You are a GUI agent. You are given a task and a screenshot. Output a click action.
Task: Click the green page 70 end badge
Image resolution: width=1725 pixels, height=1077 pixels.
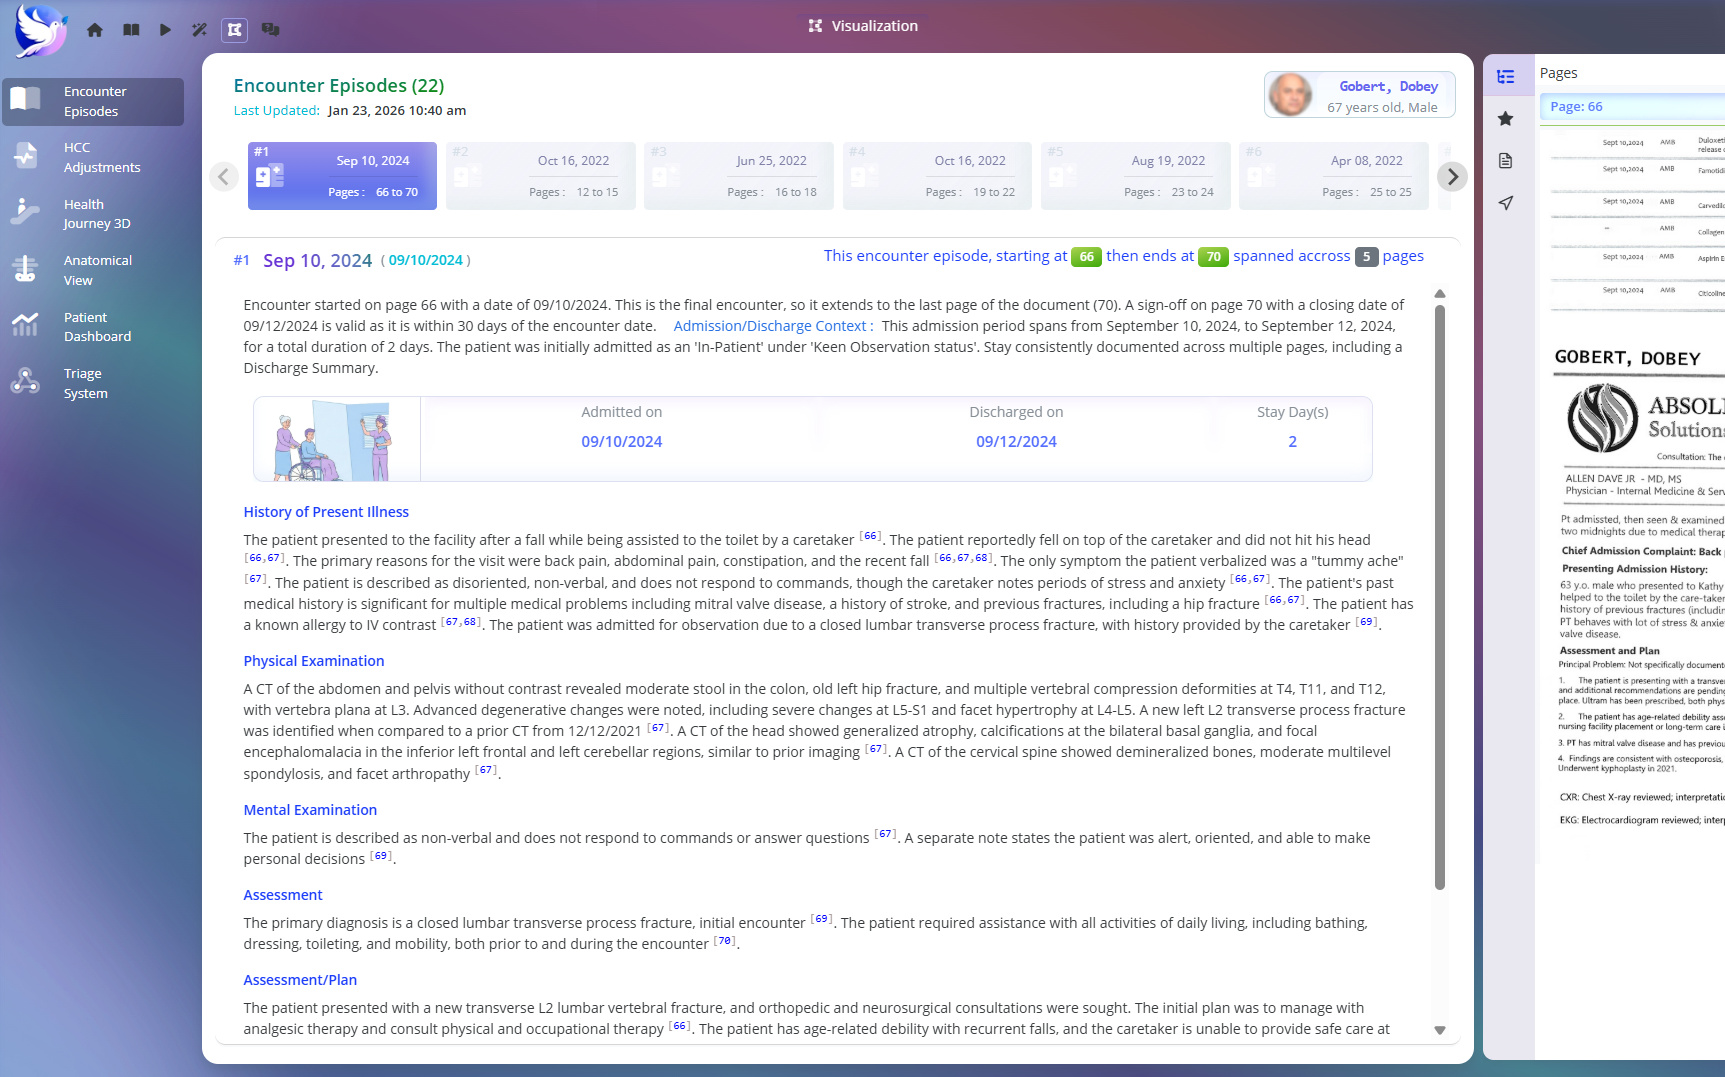pos(1212,257)
